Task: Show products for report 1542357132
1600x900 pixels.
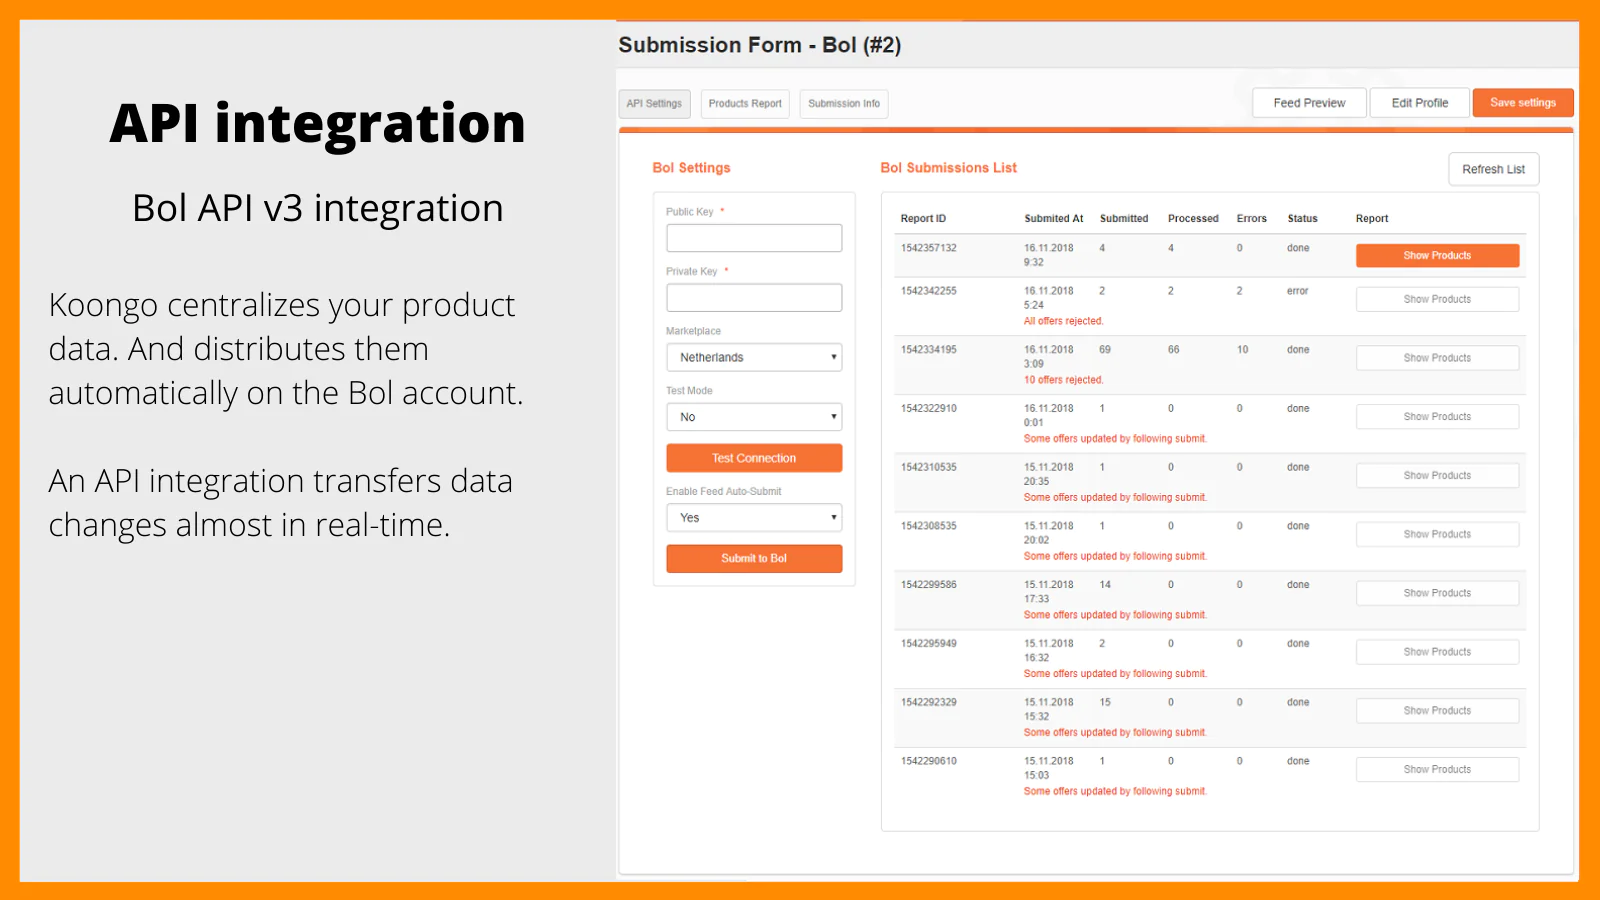Action: tap(1437, 256)
